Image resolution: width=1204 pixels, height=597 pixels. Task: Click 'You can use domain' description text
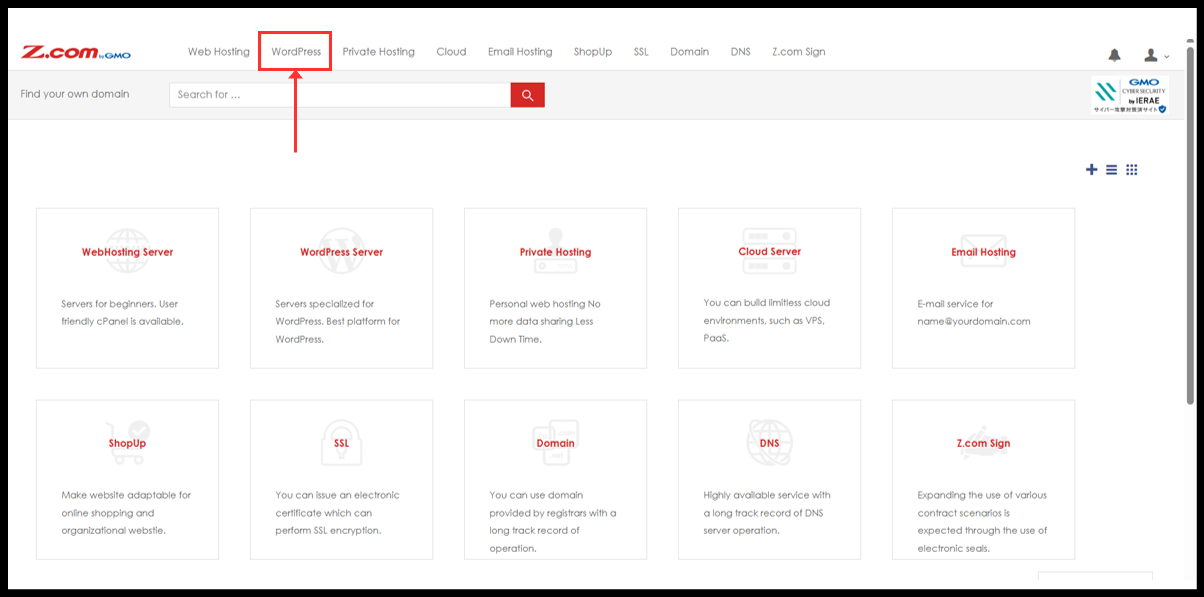[x=553, y=521]
